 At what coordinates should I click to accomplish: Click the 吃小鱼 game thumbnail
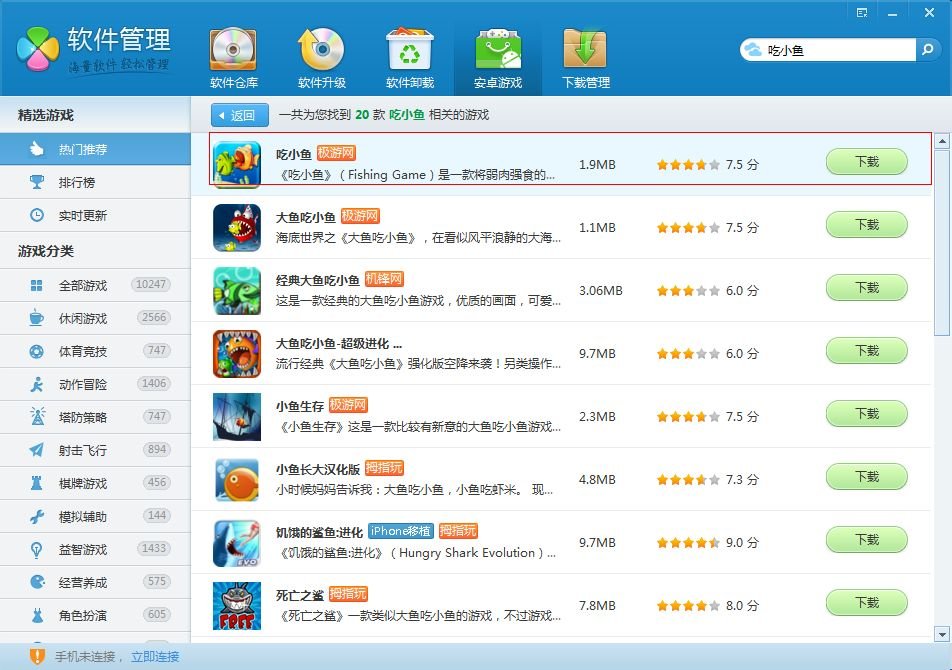[x=237, y=164]
